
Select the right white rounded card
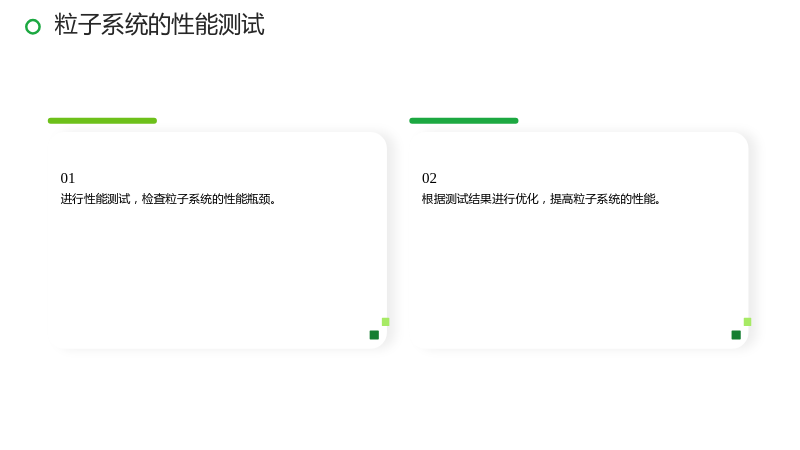click(x=581, y=240)
